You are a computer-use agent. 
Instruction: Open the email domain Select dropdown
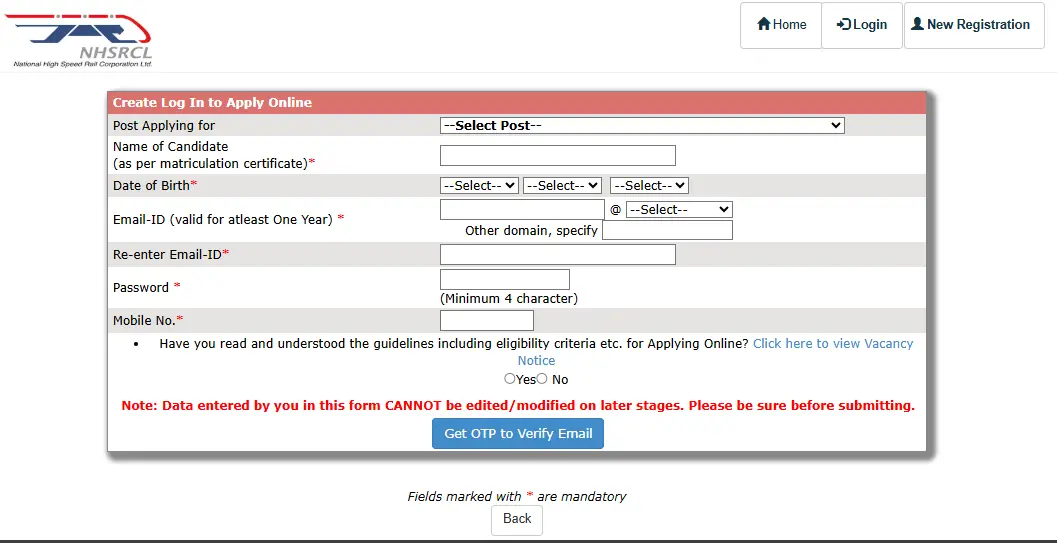pos(679,210)
